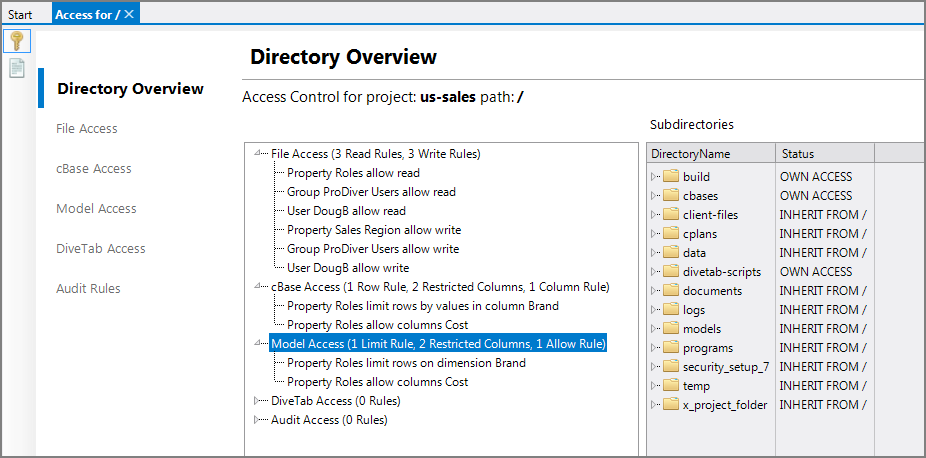
Task: Select Model Access summary node
Action: point(438,344)
